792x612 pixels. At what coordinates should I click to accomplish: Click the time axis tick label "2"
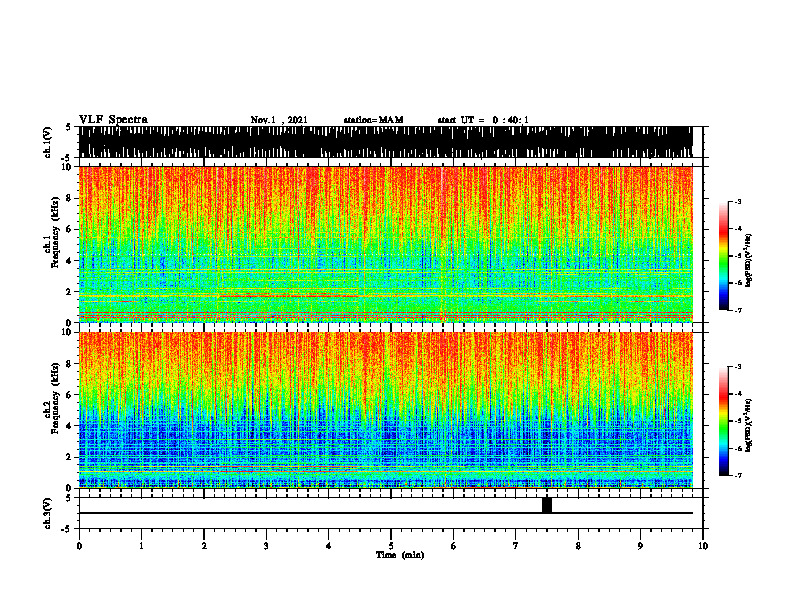point(204,546)
